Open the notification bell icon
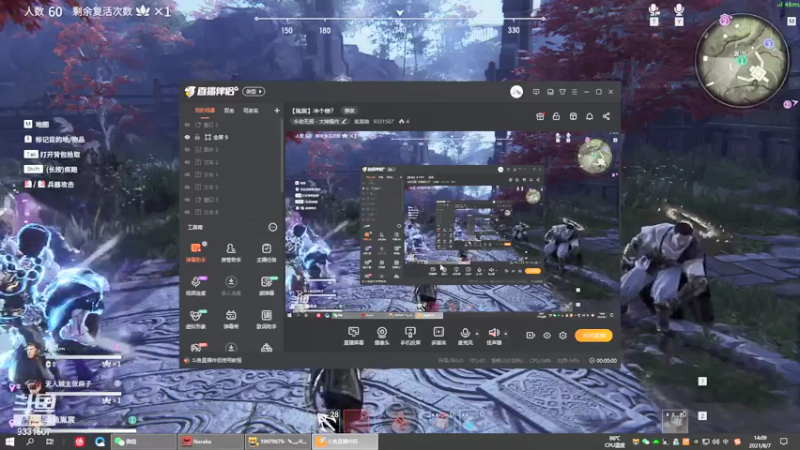 click(x=589, y=116)
